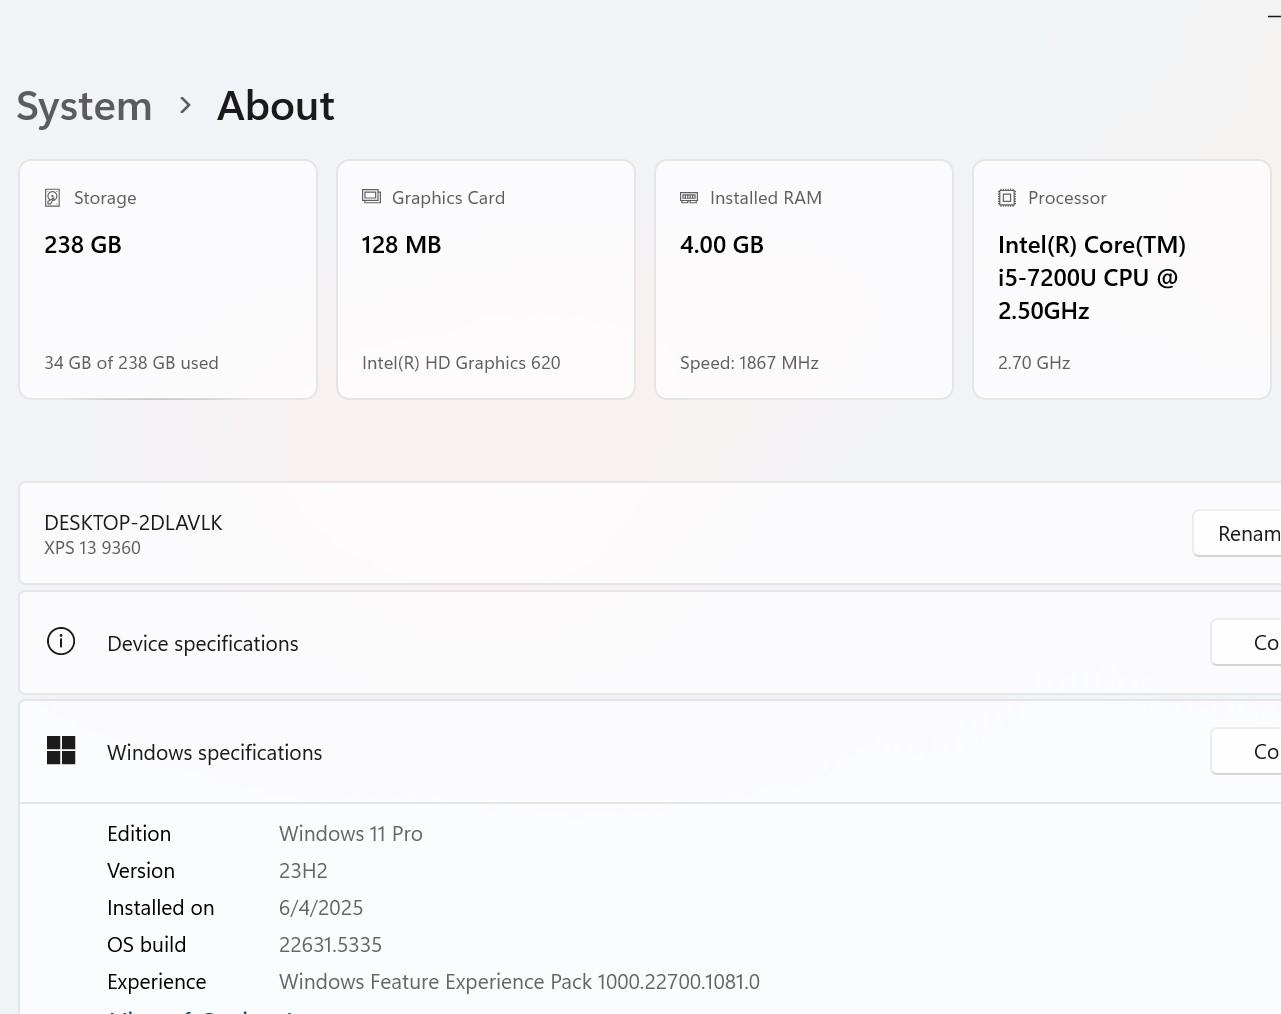Select the OS build 22631.5335 value

click(330, 945)
